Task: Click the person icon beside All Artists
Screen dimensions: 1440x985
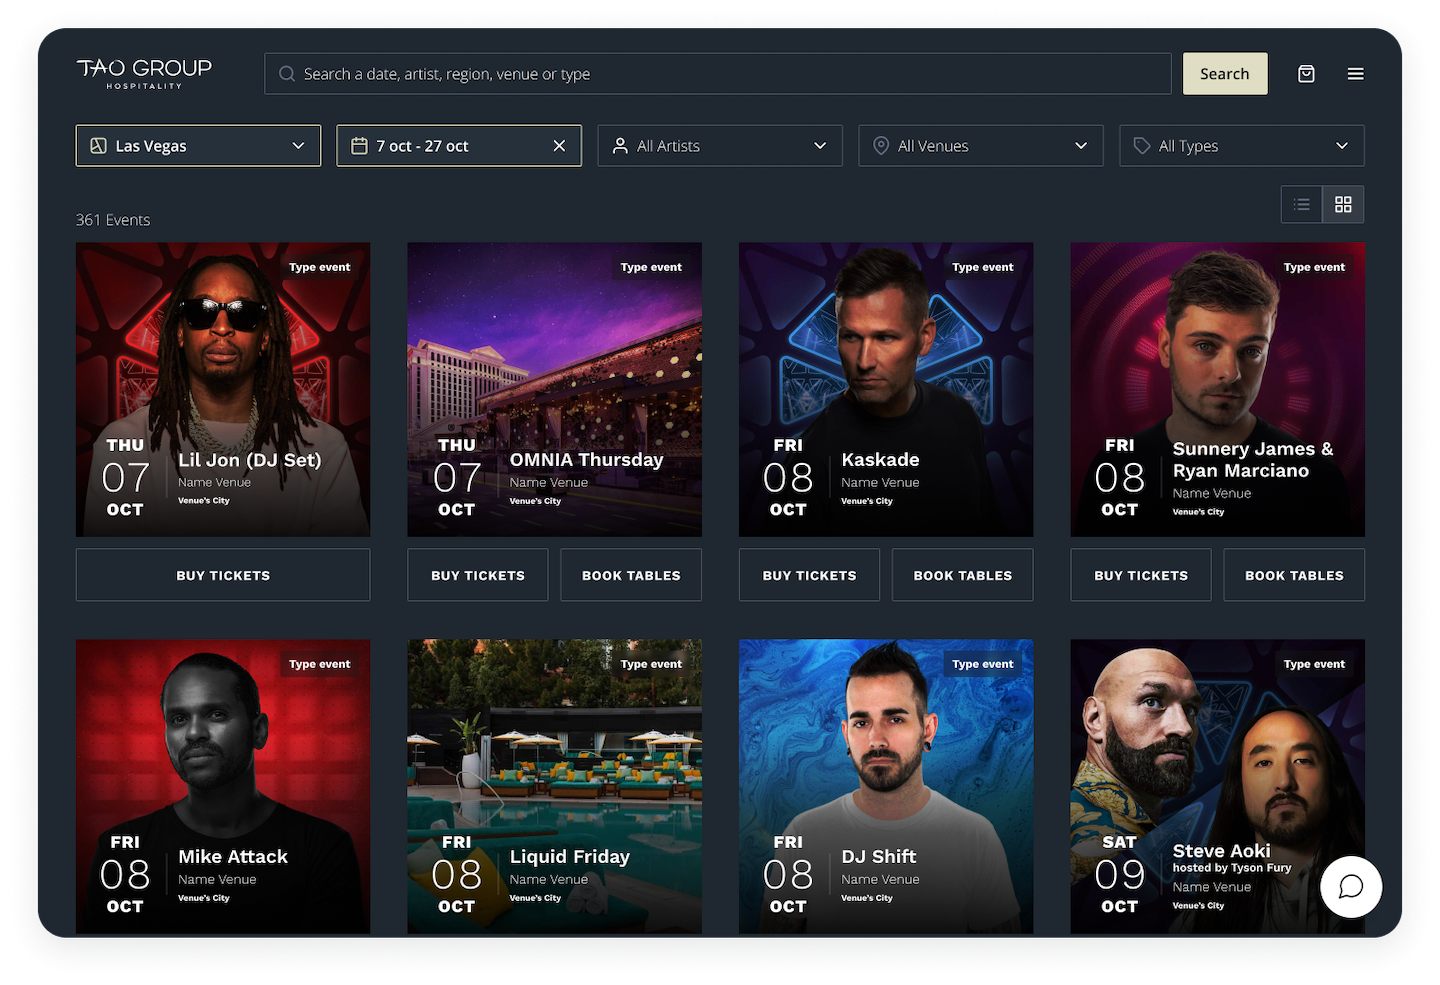Action: pos(620,146)
